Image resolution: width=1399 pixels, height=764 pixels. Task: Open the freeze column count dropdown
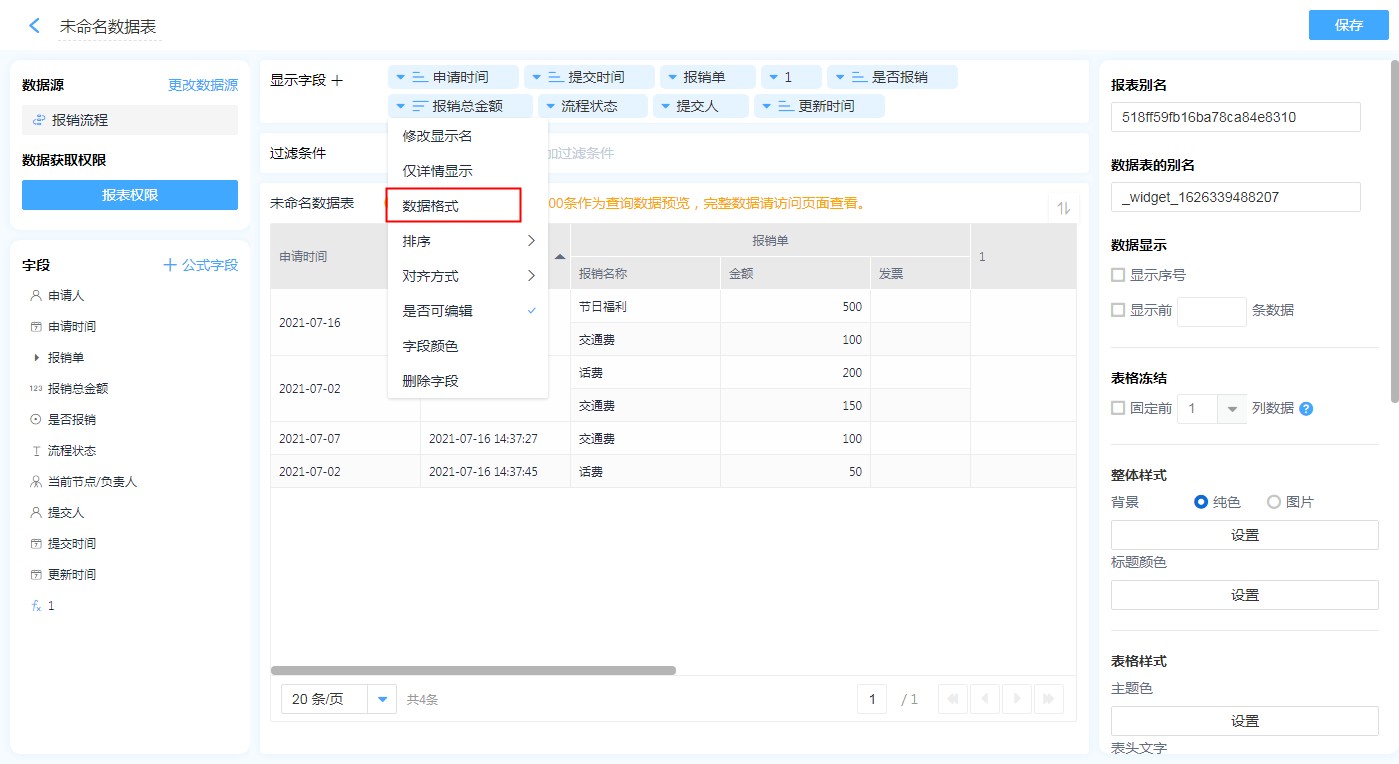tap(1231, 409)
